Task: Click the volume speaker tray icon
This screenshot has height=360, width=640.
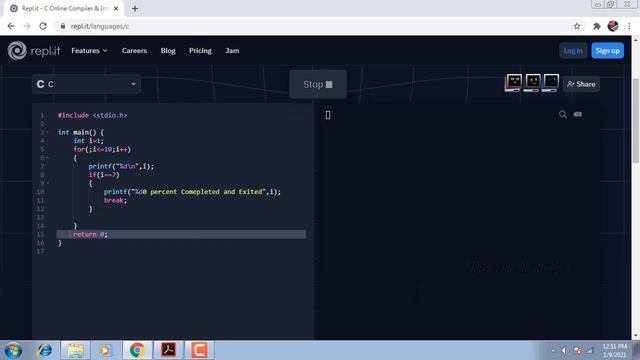Action: coord(564,351)
